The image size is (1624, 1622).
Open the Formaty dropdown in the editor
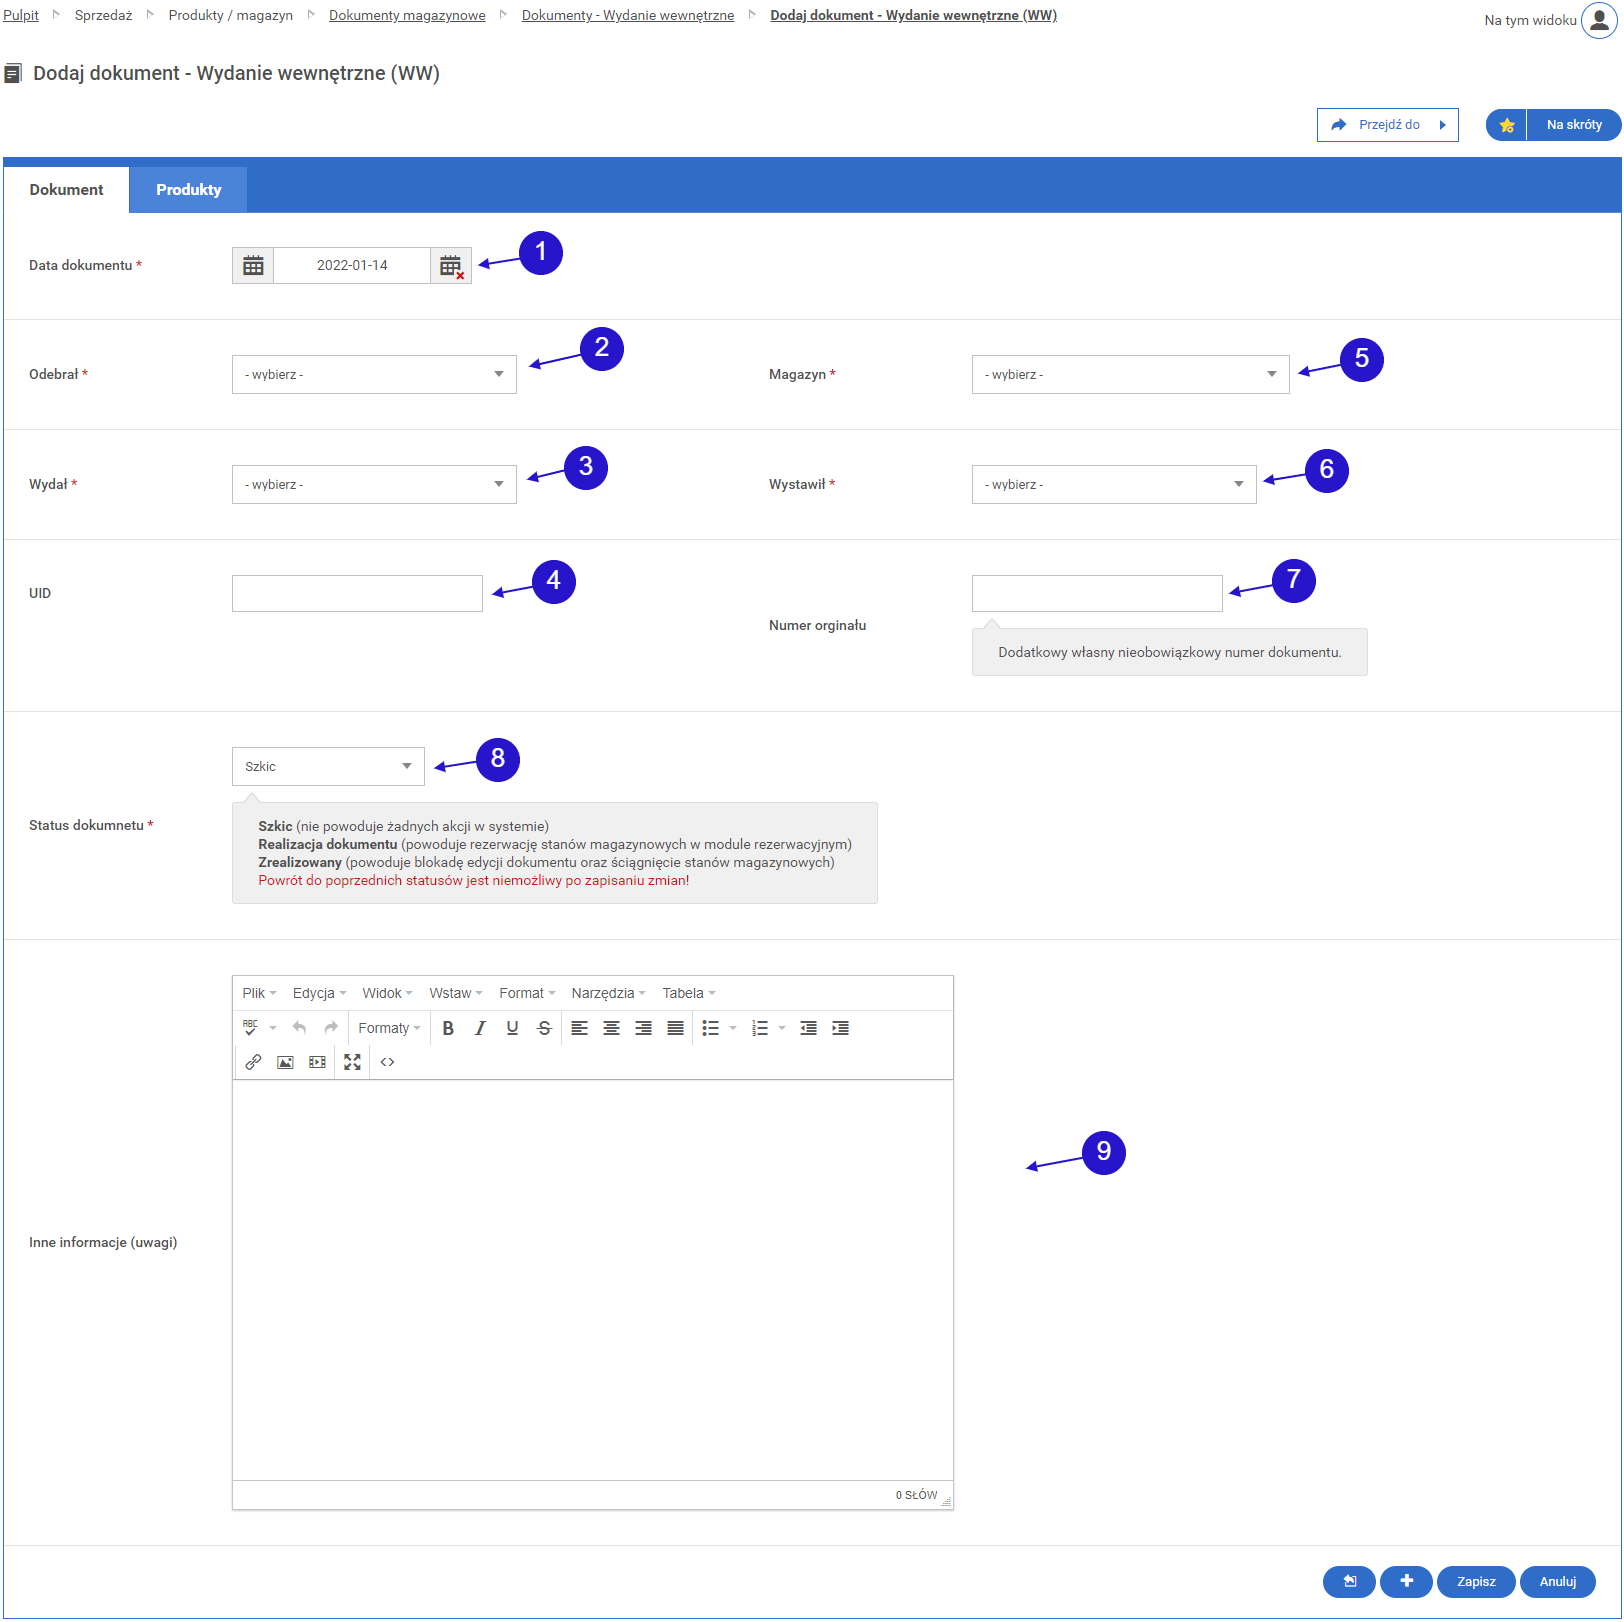389,1028
